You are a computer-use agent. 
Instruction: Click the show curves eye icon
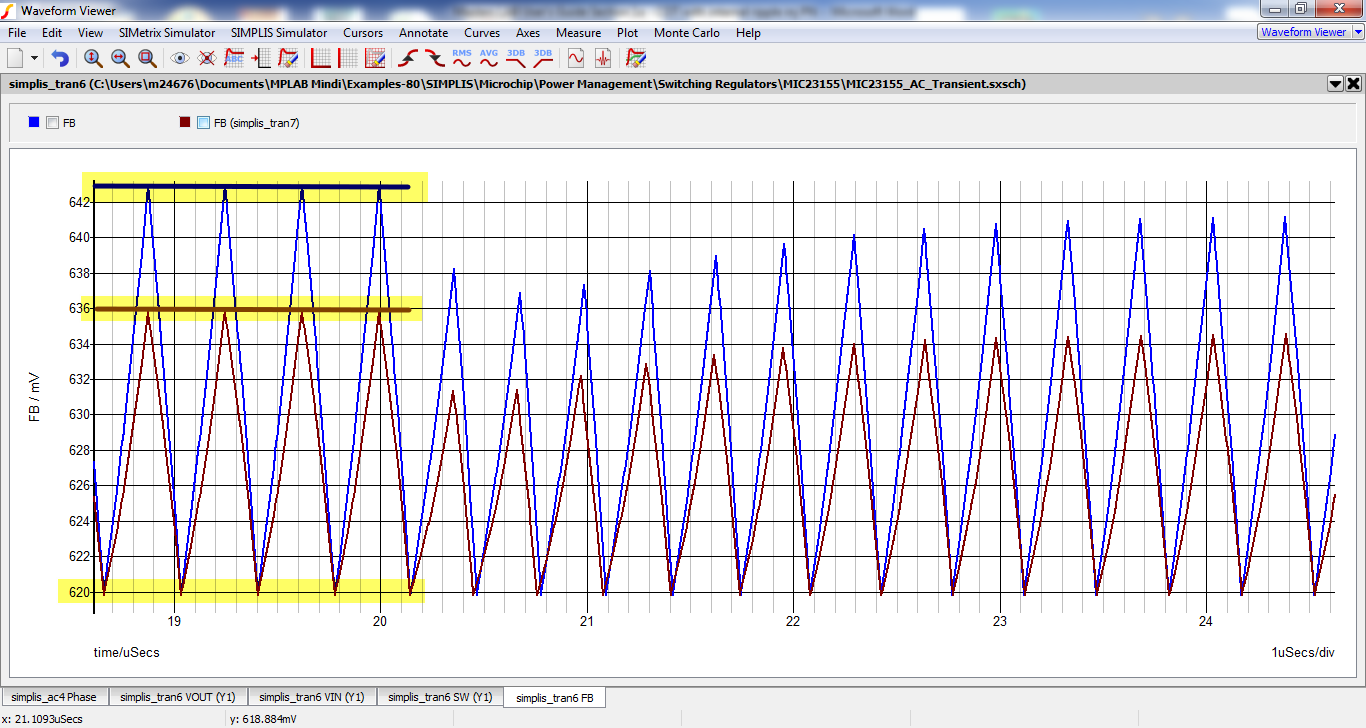coord(180,58)
